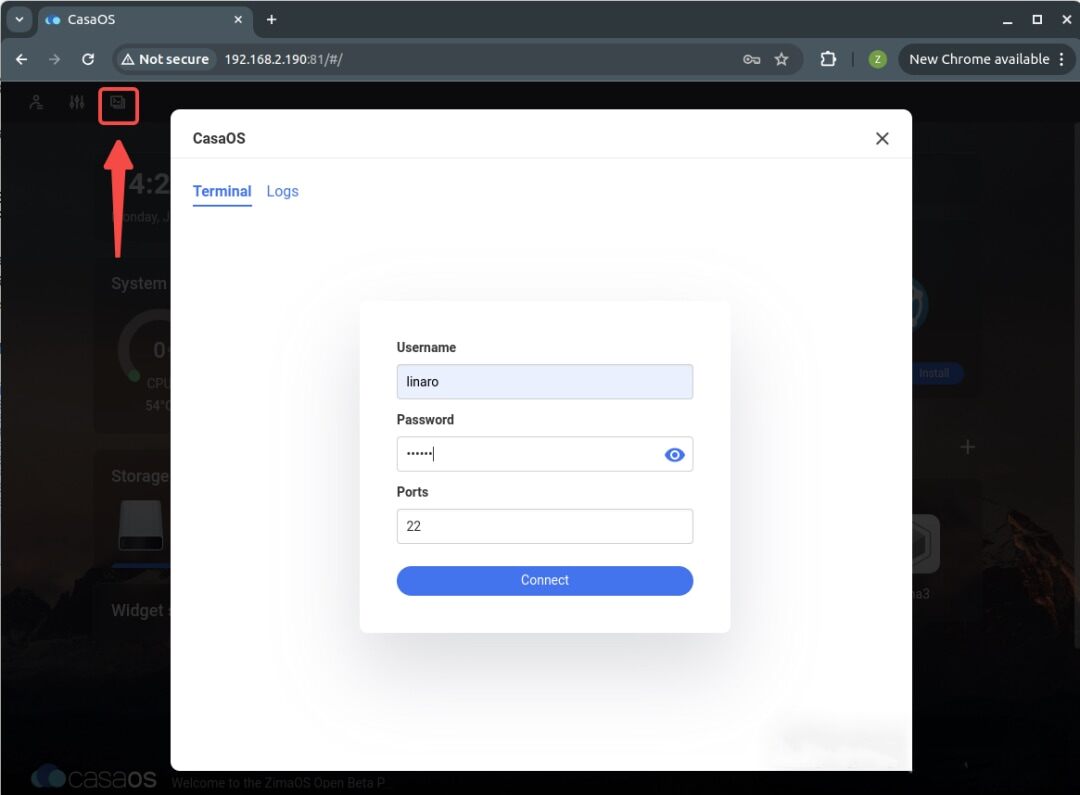This screenshot has height=795, width=1080.
Task: Open Chrome extensions puzzle icon
Action: point(828,59)
